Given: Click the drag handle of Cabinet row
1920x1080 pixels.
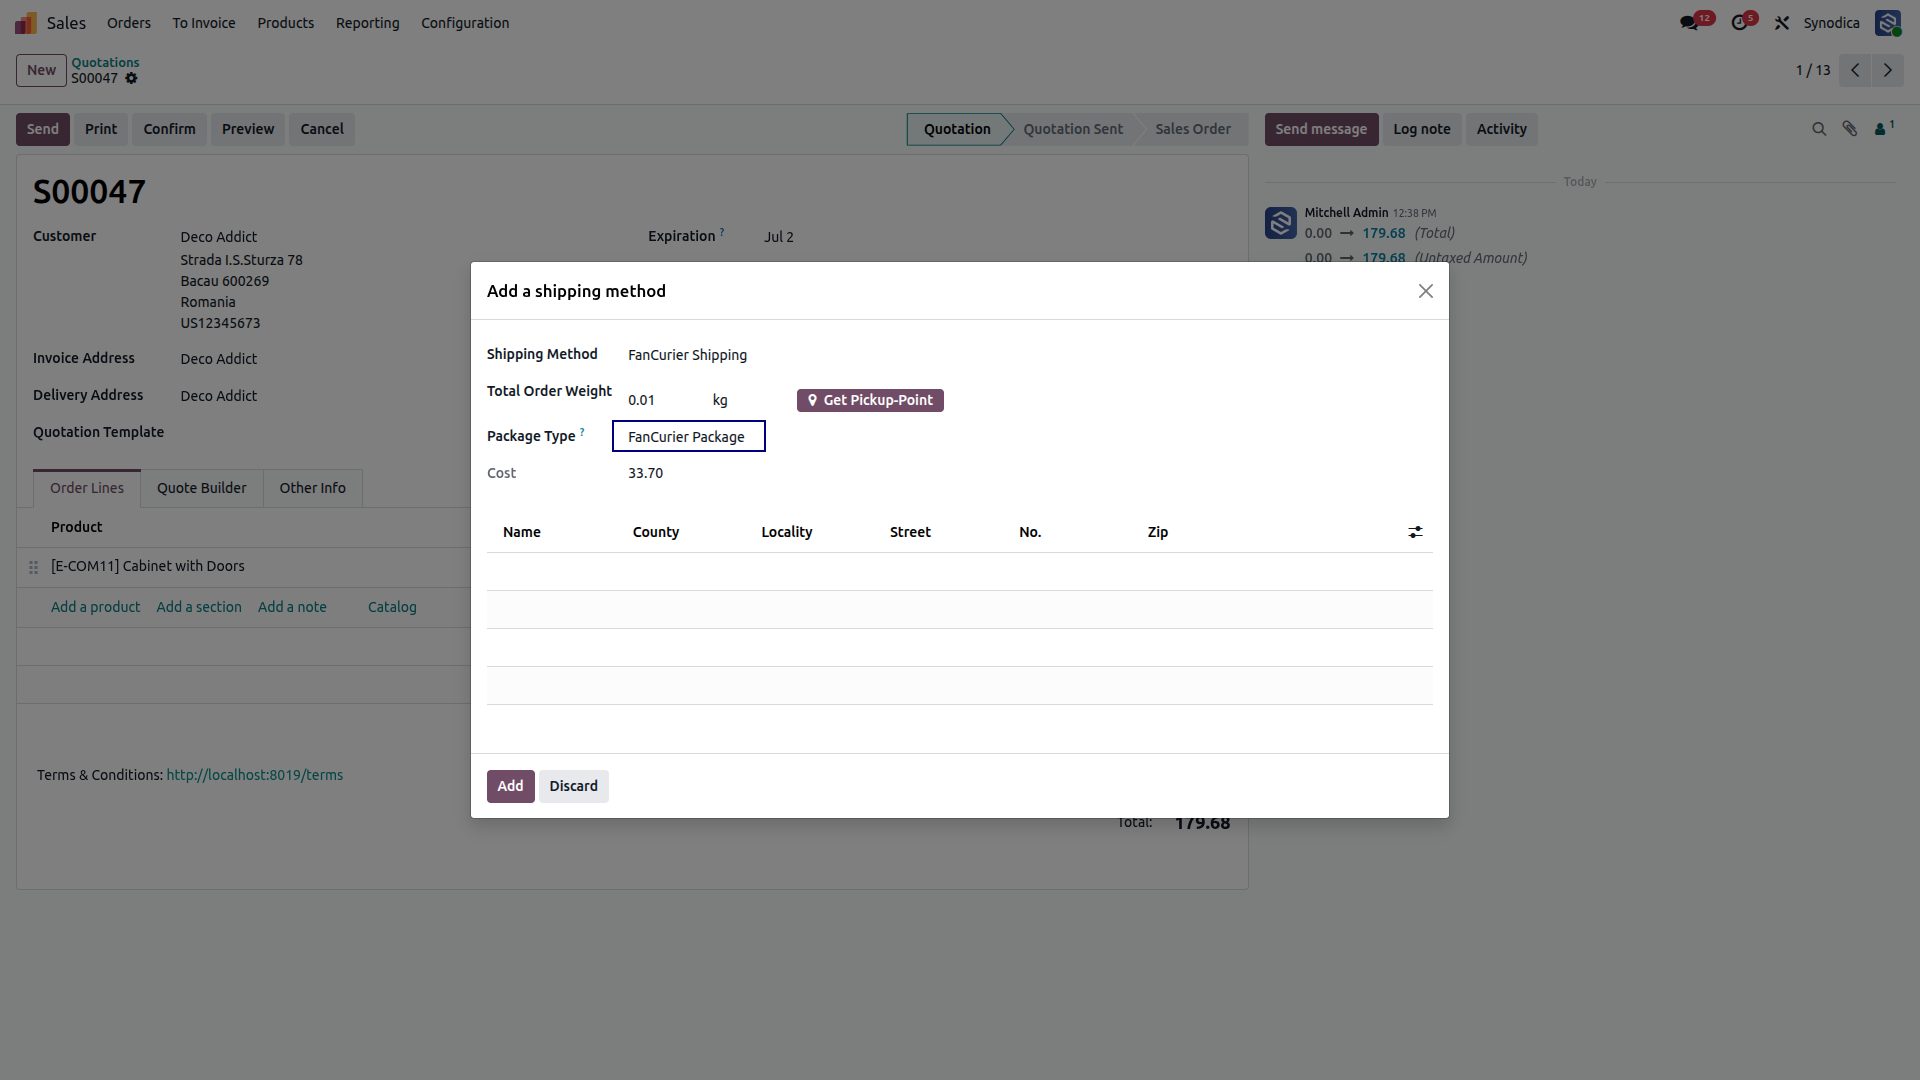Looking at the screenshot, I should 33,567.
